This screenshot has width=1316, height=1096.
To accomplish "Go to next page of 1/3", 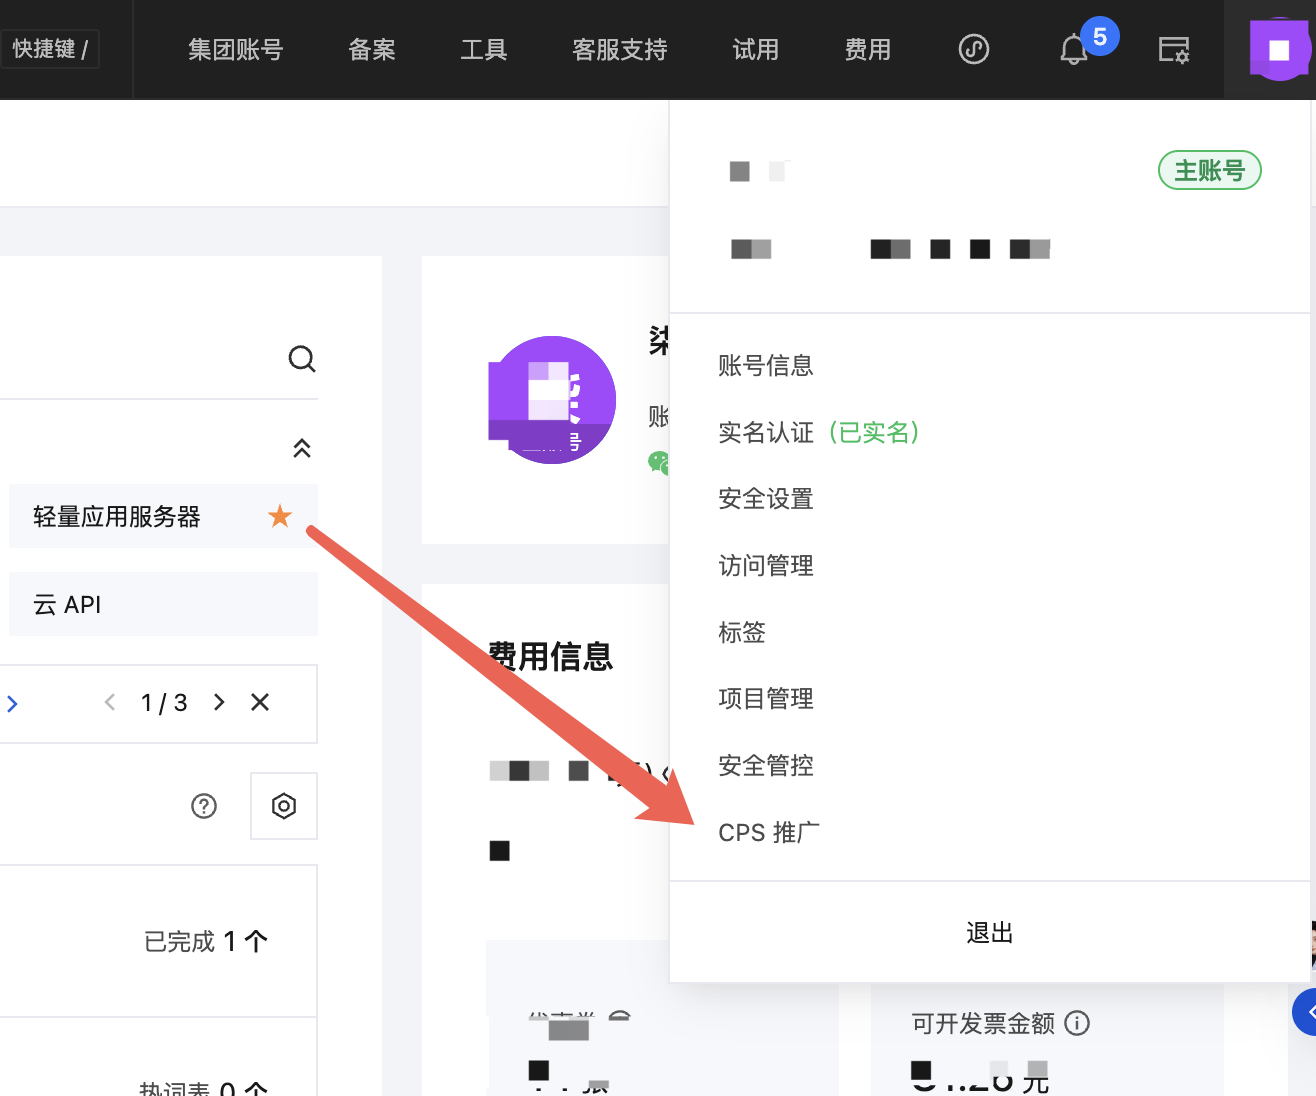I will click(219, 702).
